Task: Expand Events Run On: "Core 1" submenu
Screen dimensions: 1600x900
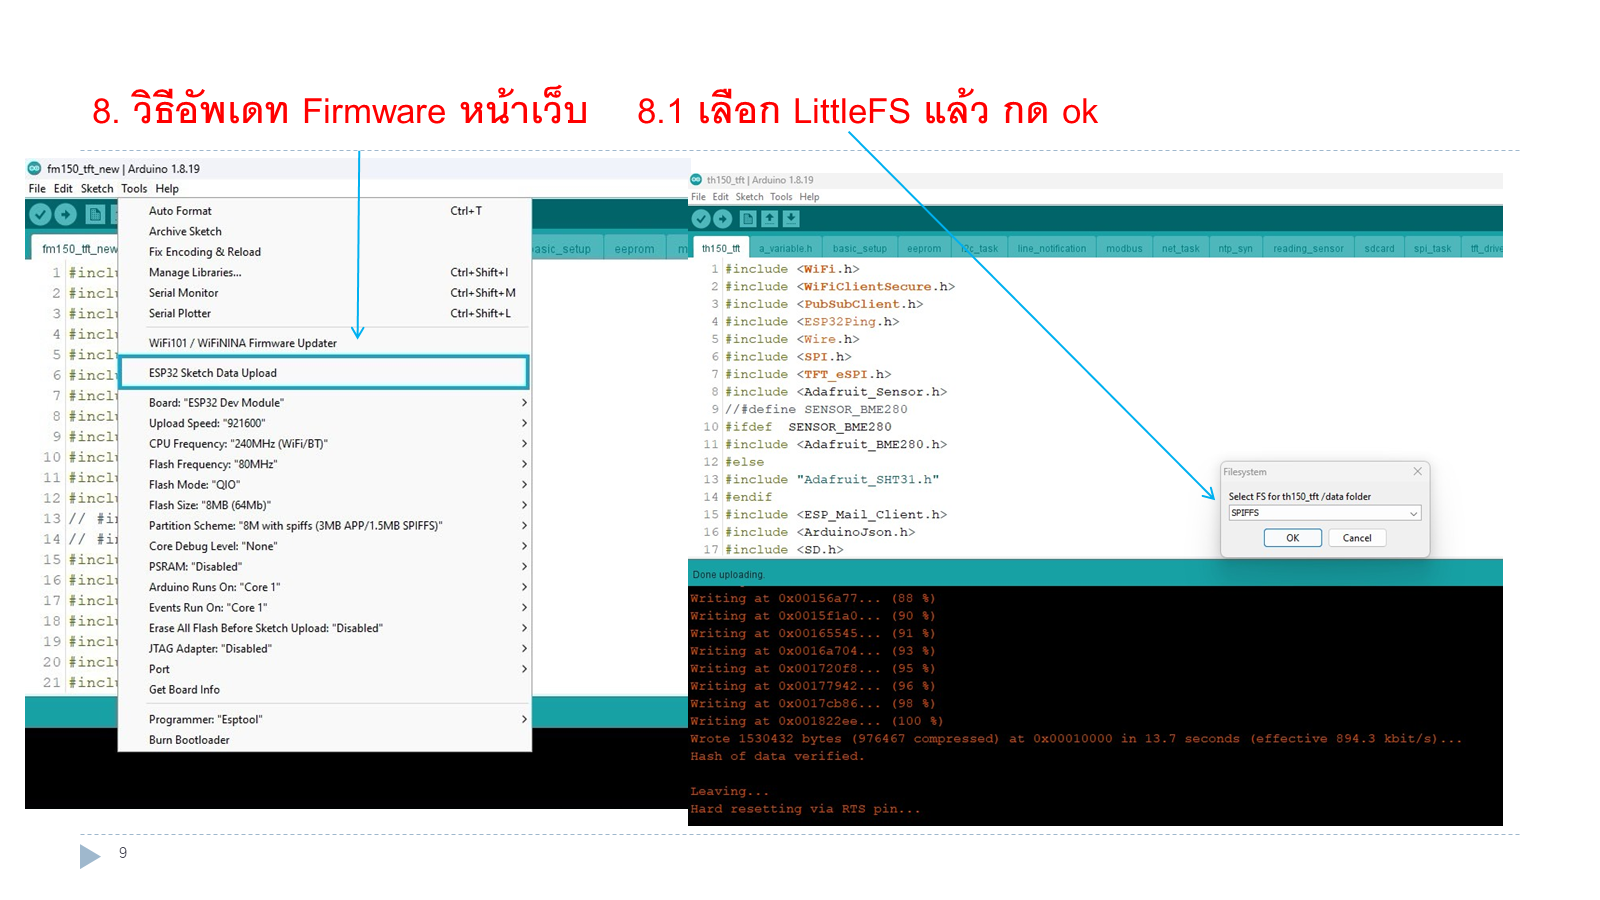Action: (324, 608)
